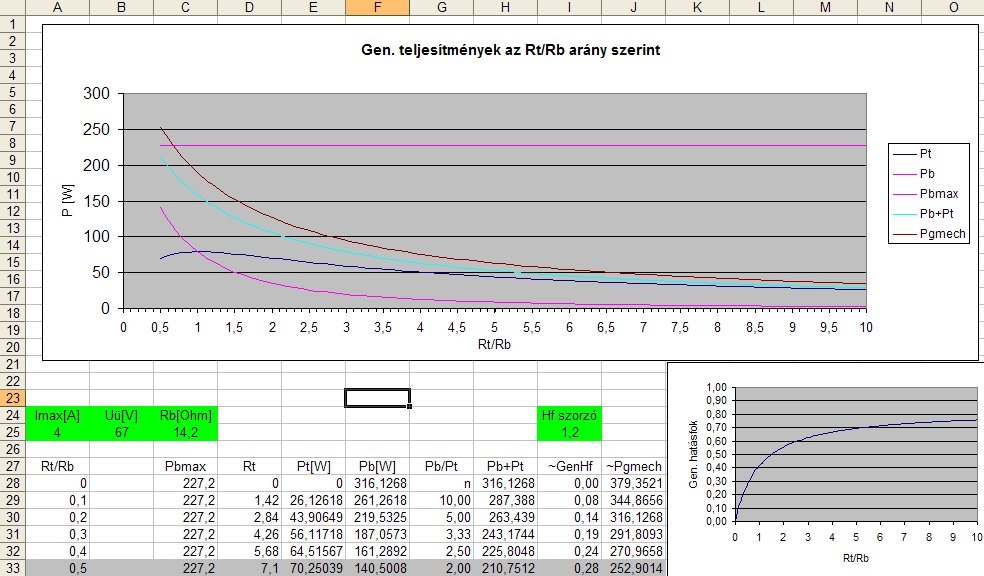Select cell with value 252,9014
This screenshot has height=576, width=984.
click(x=633, y=568)
